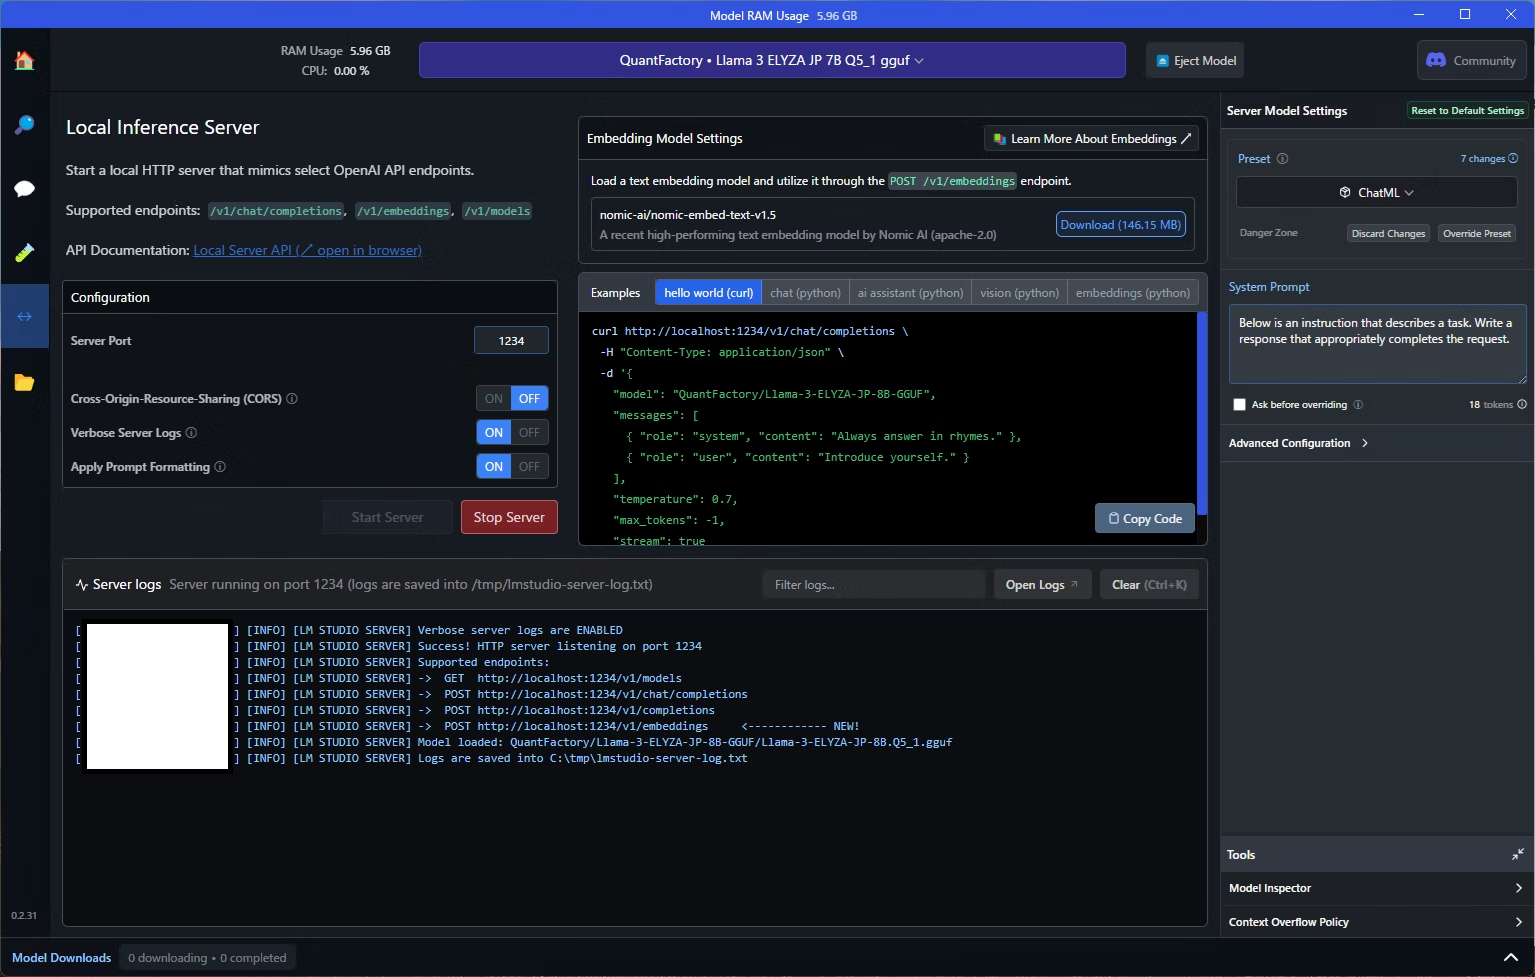Check the Ask before overriding checkbox
This screenshot has width=1535, height=977.
point(1240,405)
